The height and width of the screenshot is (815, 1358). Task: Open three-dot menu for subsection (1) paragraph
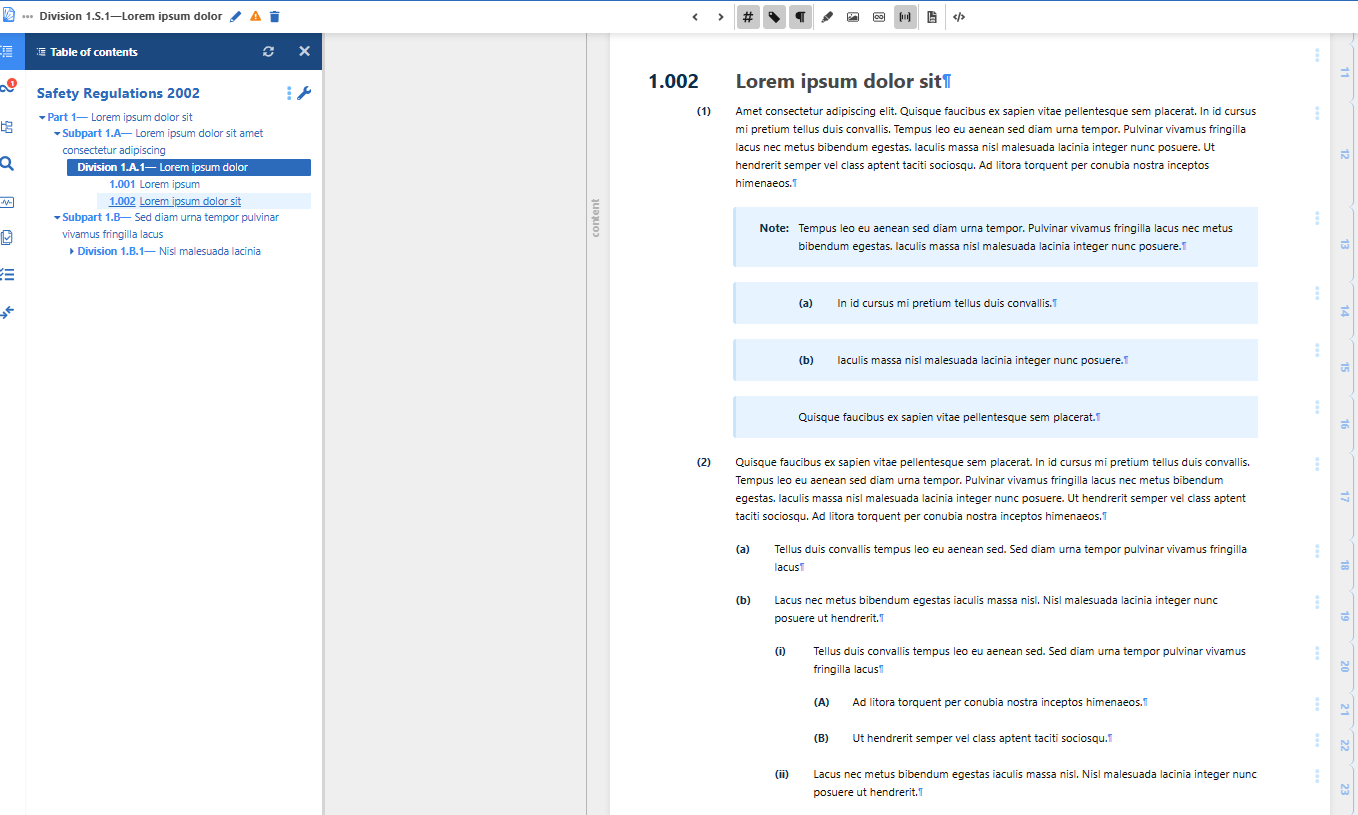[1317, 114]
